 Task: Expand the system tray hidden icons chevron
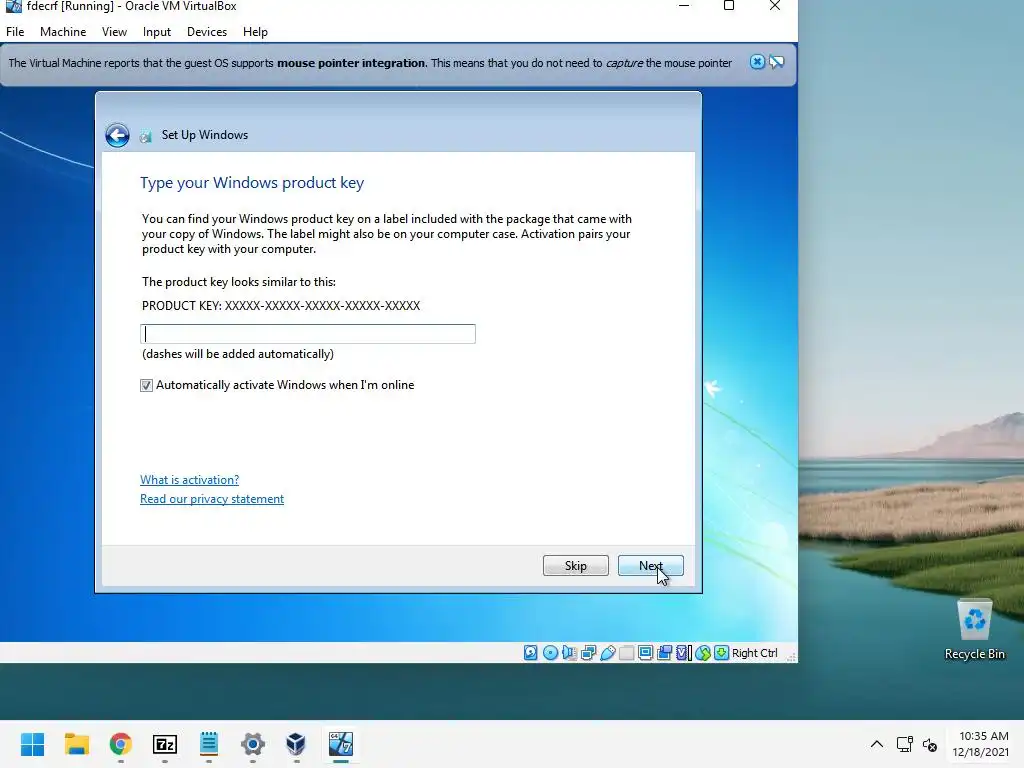pos(877,744)
